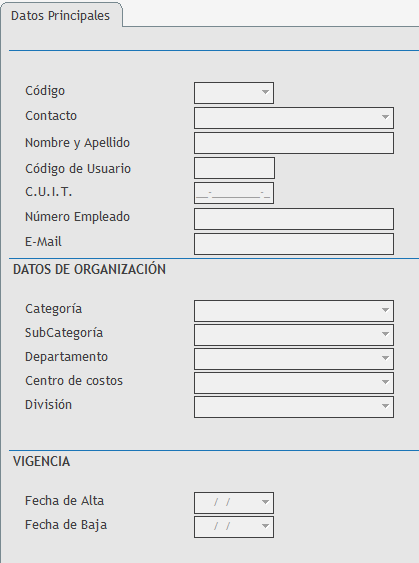The image size is (419, 563).
Task: Click the E-Mail input field
Action: click(x=294, y=244)
